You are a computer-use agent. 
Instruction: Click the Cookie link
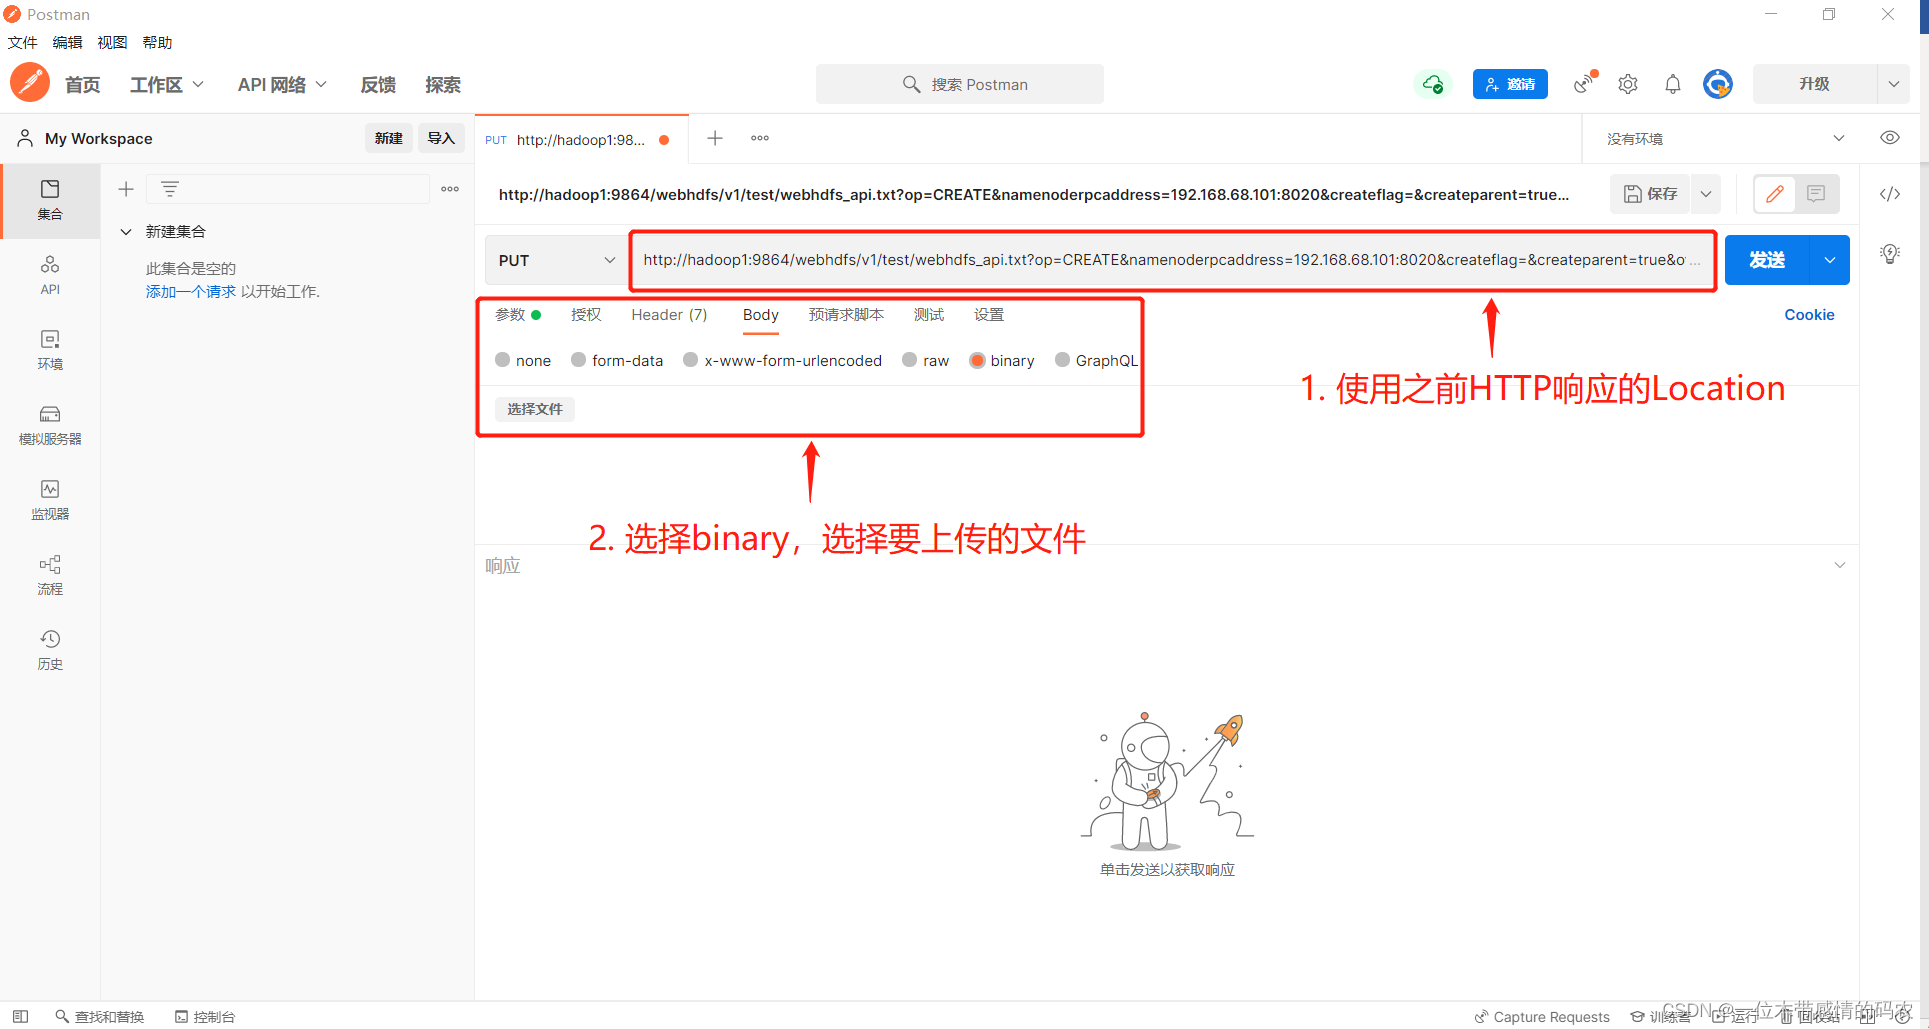[1808, 315]
